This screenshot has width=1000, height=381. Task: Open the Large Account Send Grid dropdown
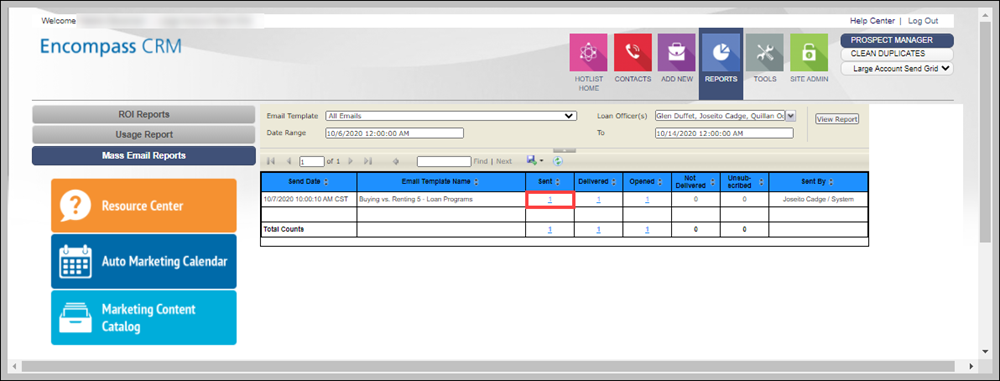pyautogui.click(x=897, y=68)
